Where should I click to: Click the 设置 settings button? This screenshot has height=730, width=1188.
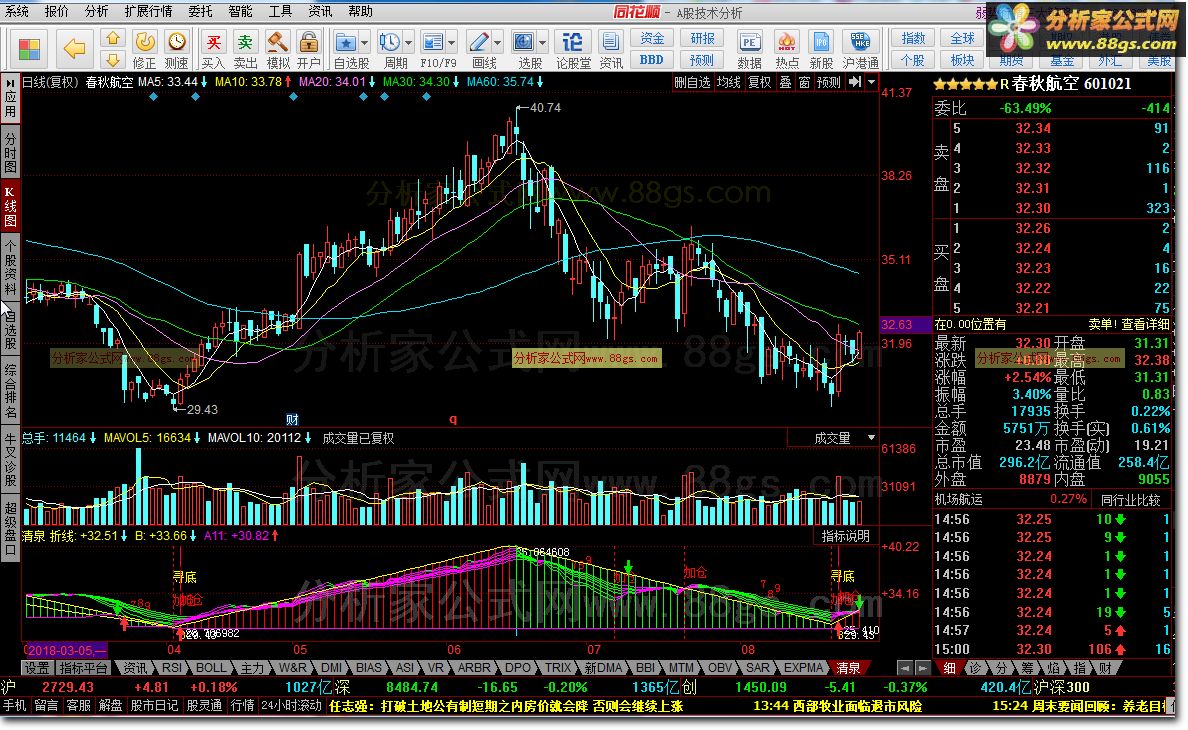(x=36, y=668)
